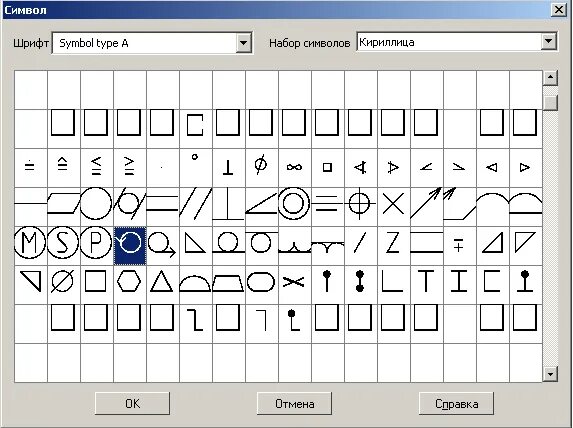Choose the small square symbol in third row
The height and width of the screenshot is (428, 573).
[x=327, y=167]
